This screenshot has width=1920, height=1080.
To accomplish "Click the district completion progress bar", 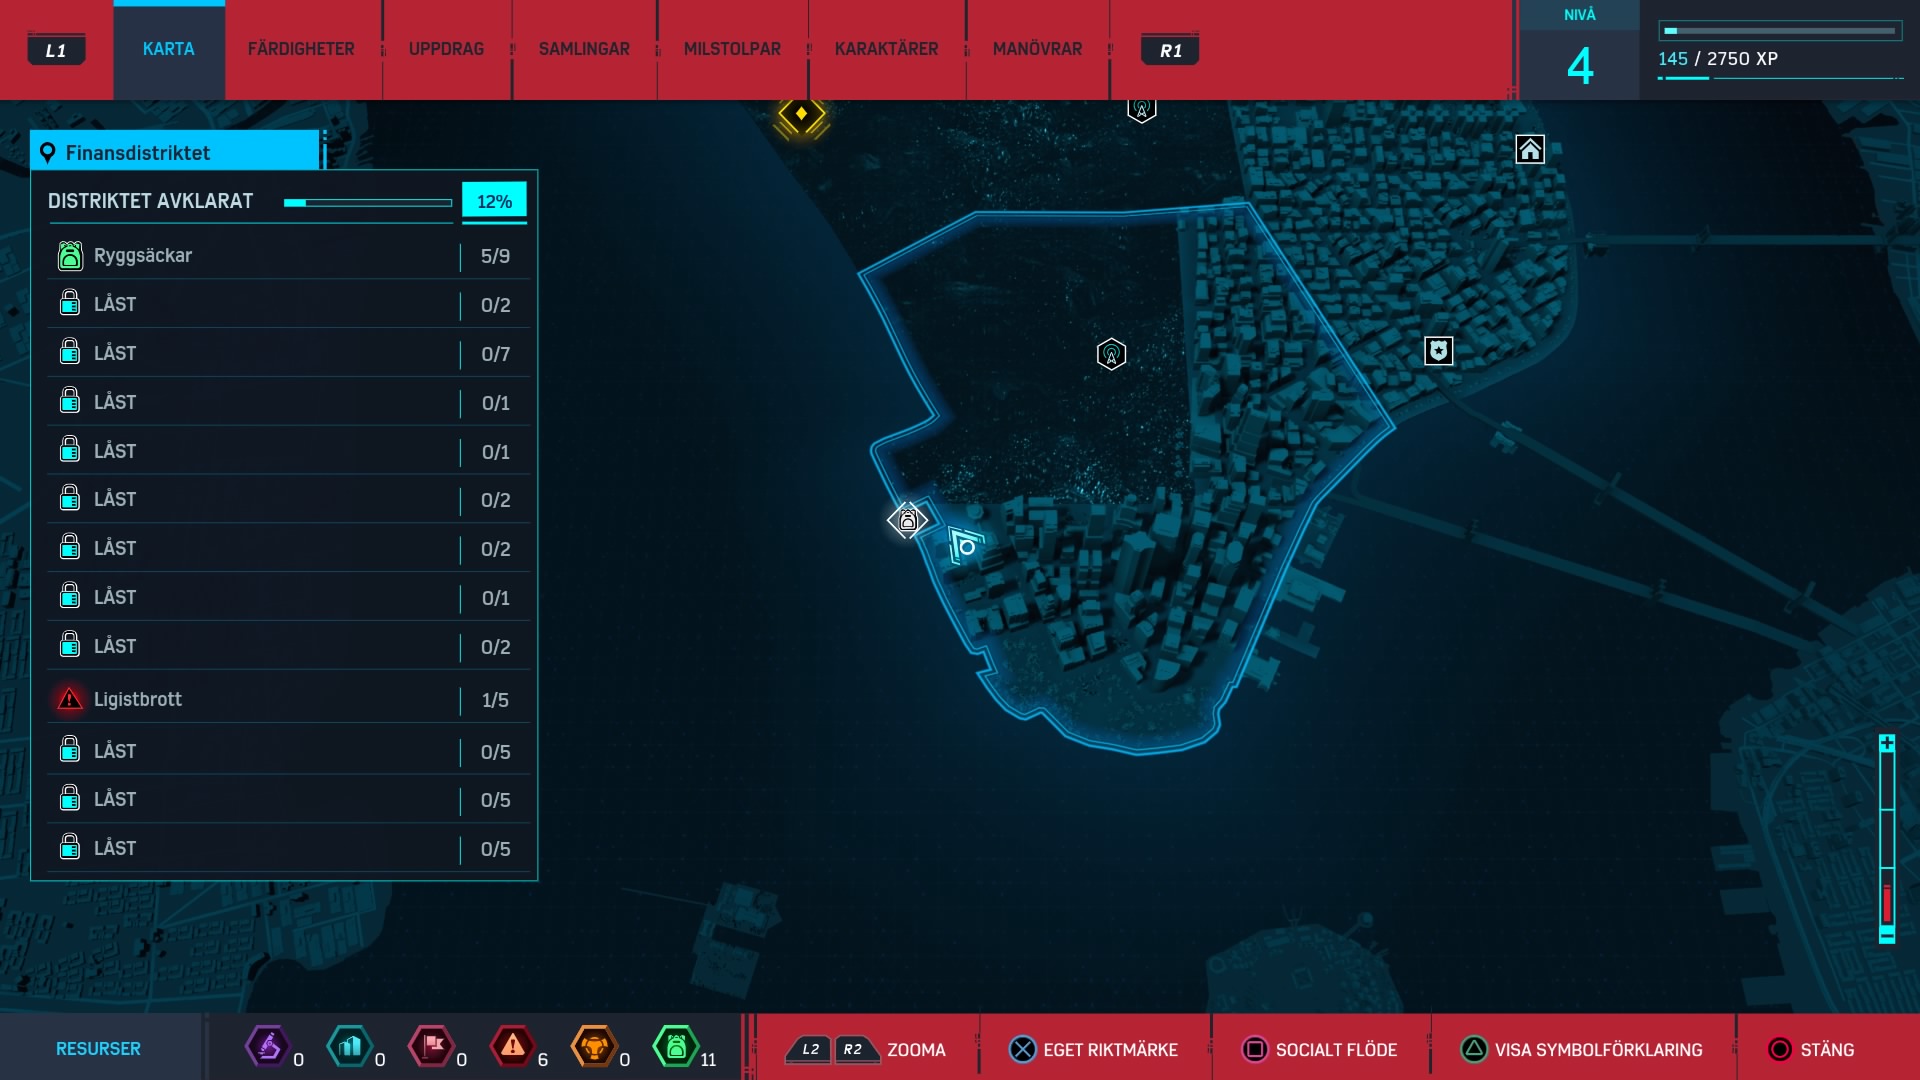I will click(368, 202).
